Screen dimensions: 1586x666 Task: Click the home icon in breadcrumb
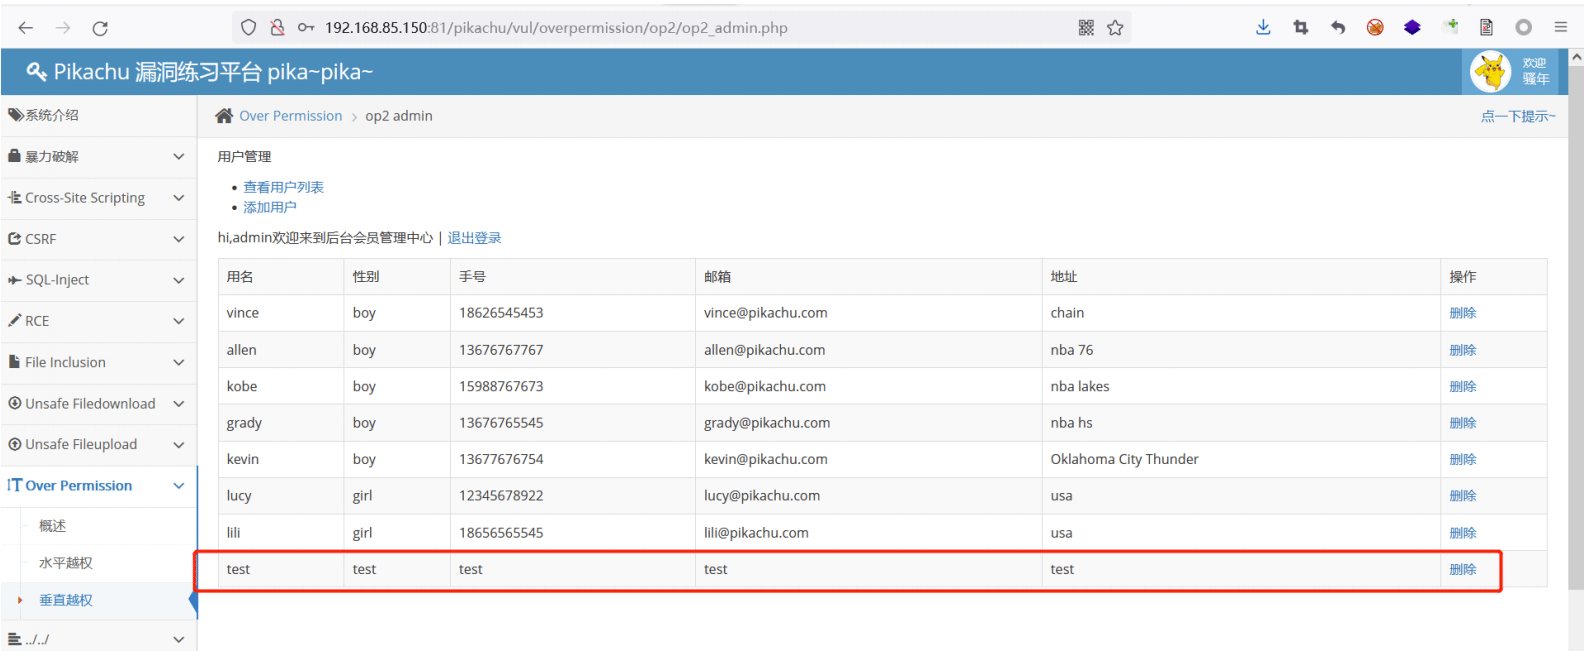(224, 116)
